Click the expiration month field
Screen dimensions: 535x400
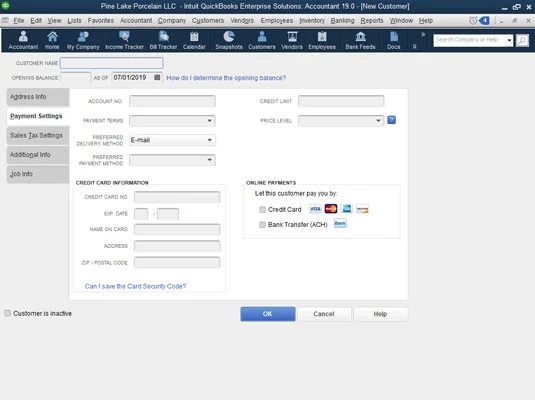141,214
